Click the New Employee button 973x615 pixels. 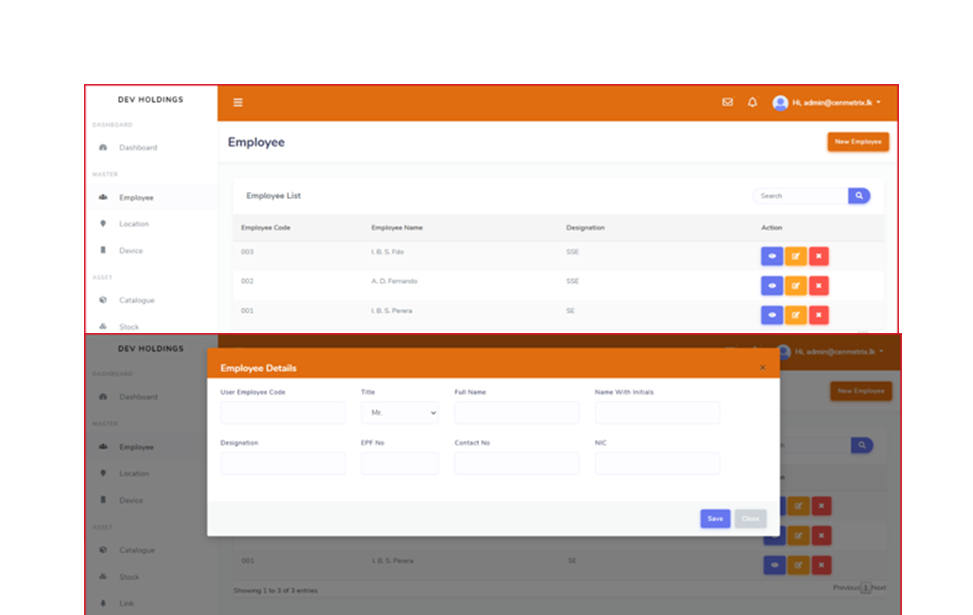pos(858,142)
